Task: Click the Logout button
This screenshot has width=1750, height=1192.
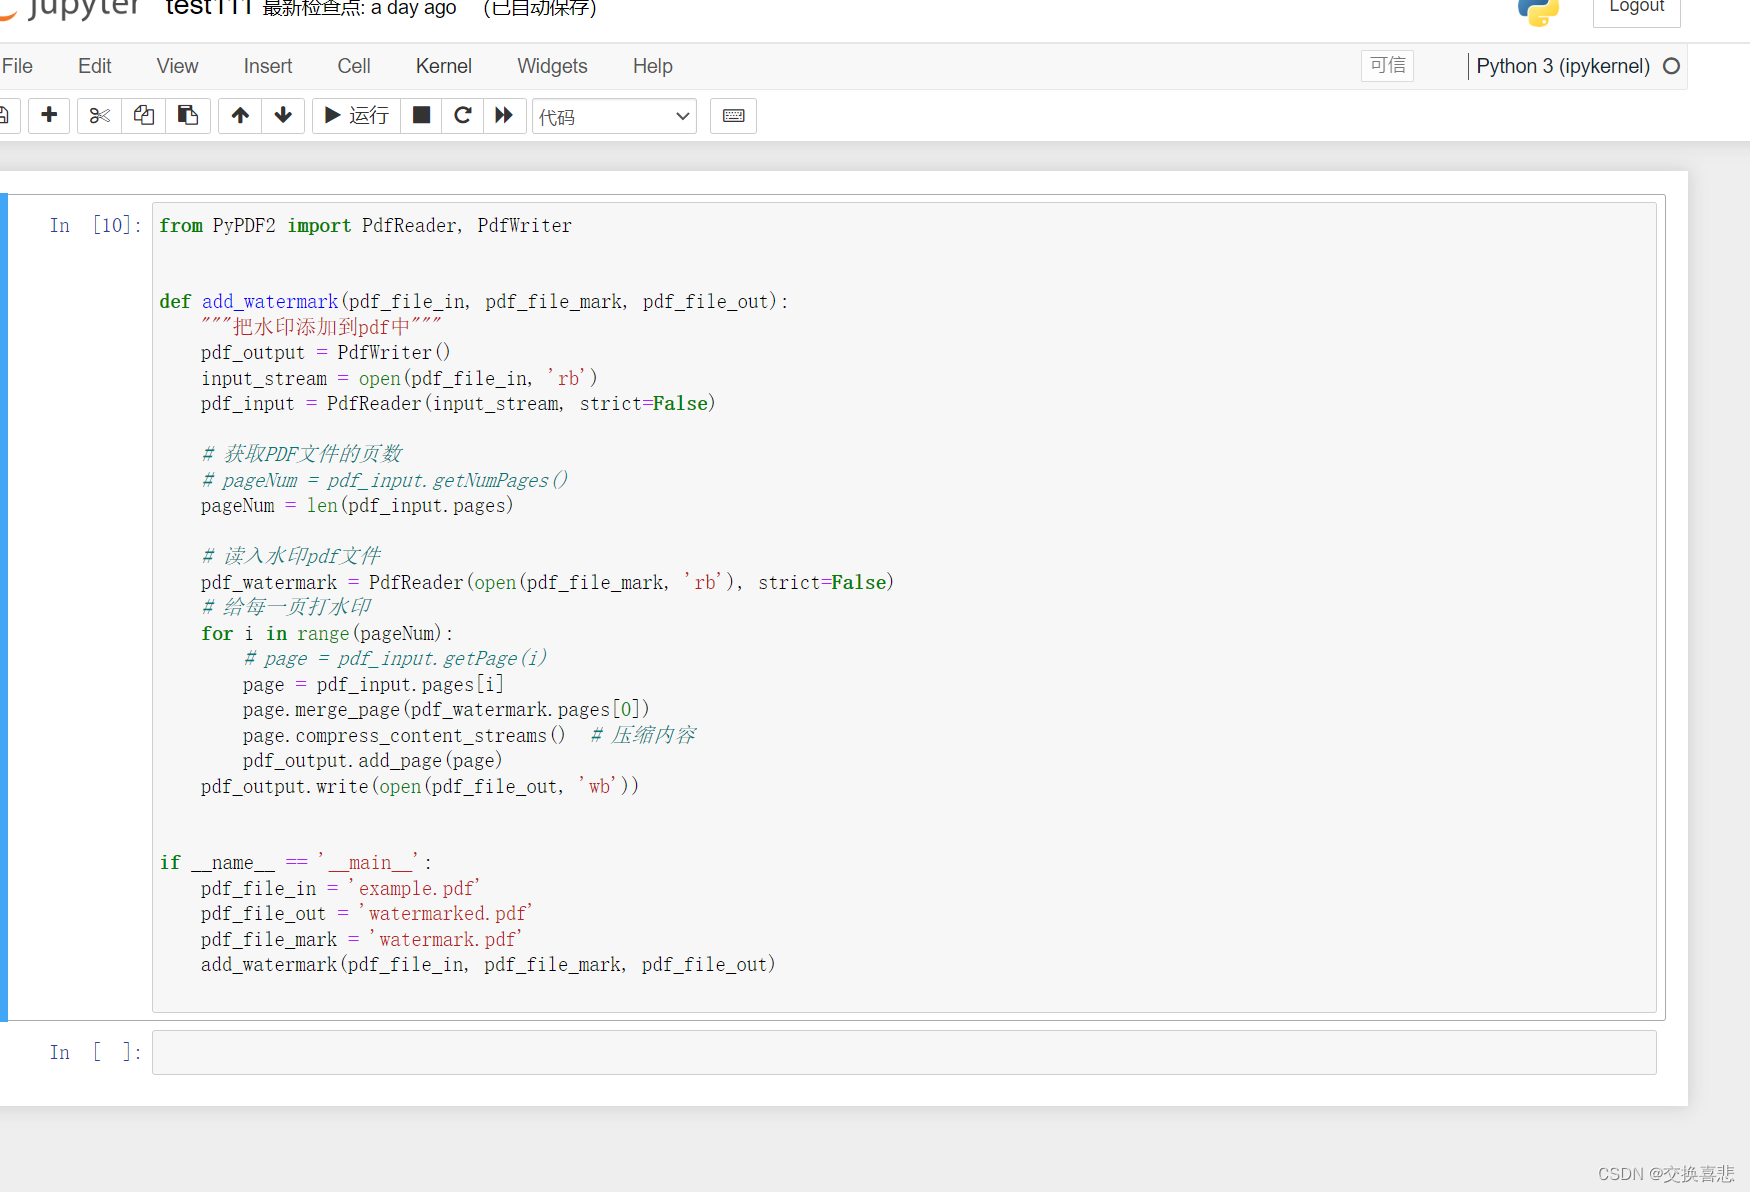Action: pos(1636,8)
